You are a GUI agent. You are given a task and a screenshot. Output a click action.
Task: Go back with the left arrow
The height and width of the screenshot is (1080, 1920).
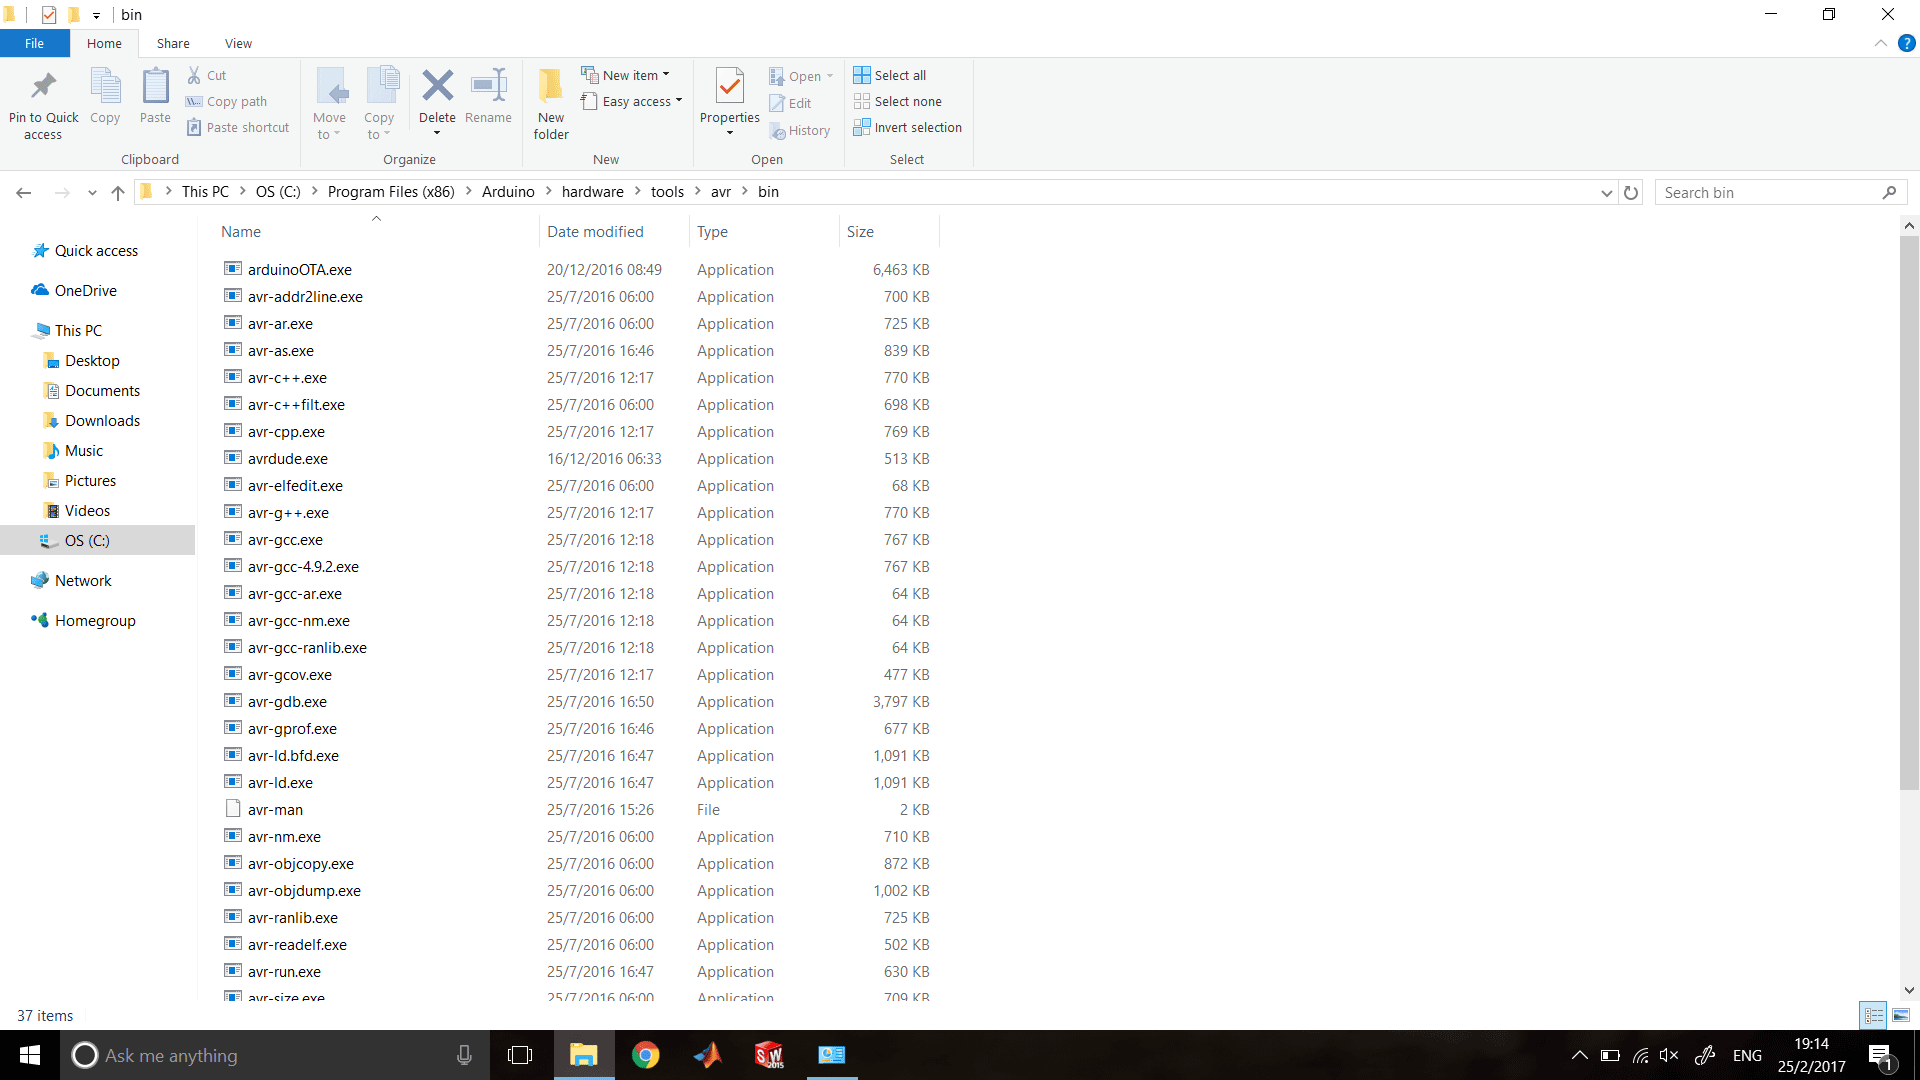24,192
